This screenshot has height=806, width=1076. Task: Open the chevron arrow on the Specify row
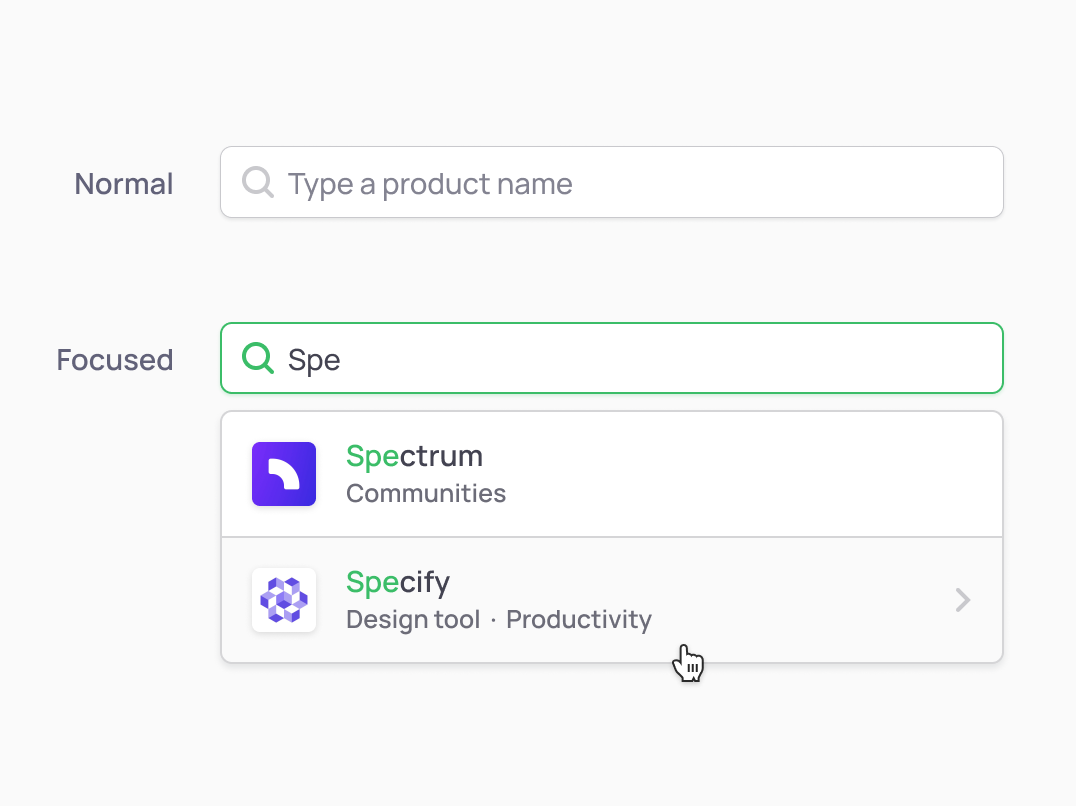[x=963, y=600]
